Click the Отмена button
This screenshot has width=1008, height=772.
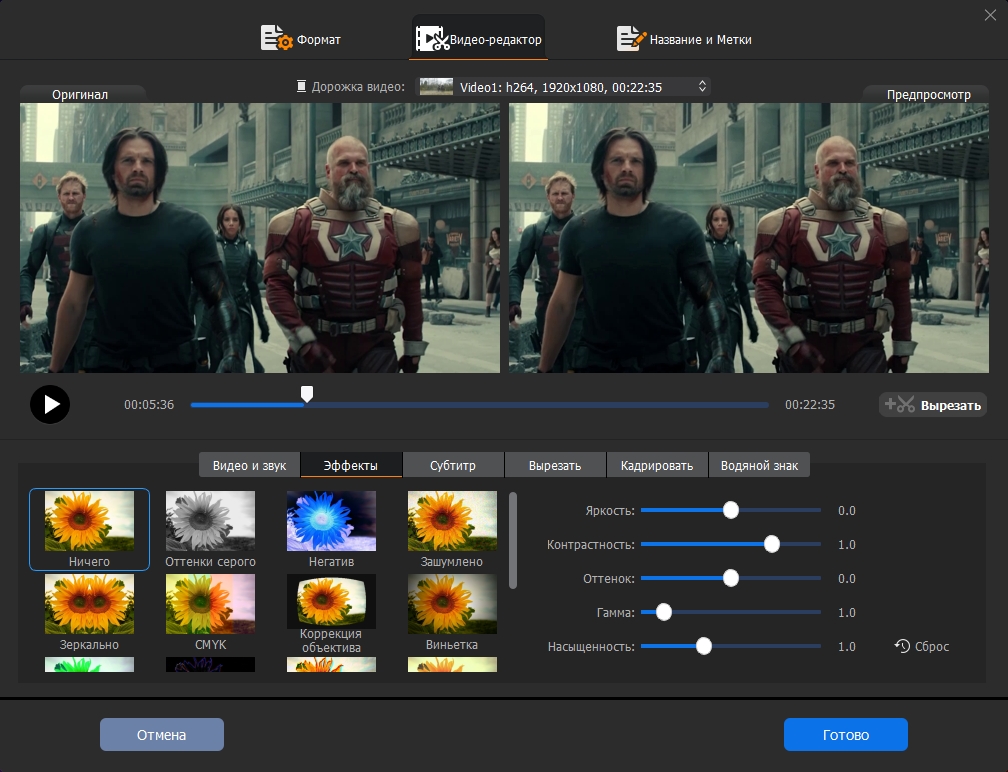coord(162,735)
